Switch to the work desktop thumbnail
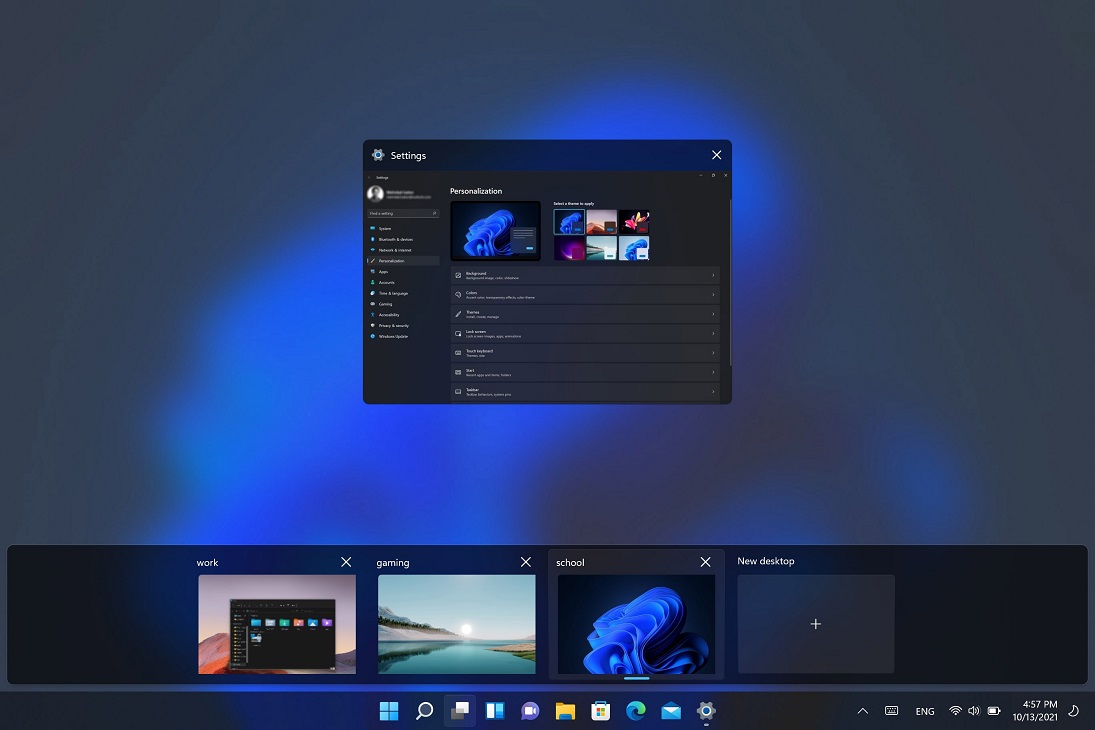 click(x=277, y=624)
